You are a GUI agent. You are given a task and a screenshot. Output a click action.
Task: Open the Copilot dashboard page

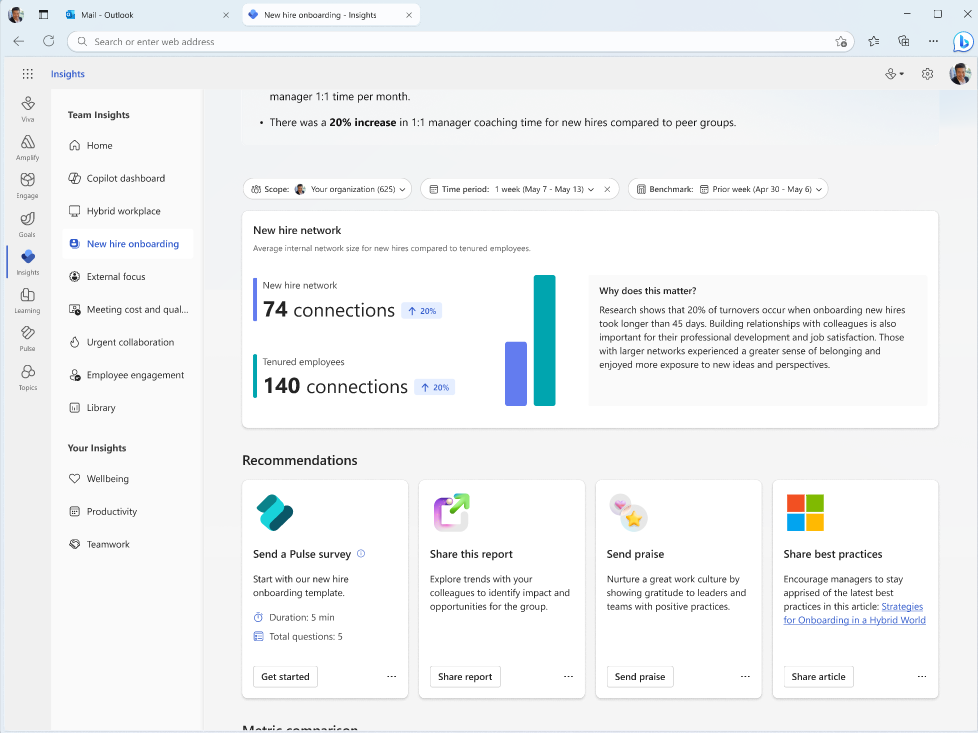[x=128, y=178]
